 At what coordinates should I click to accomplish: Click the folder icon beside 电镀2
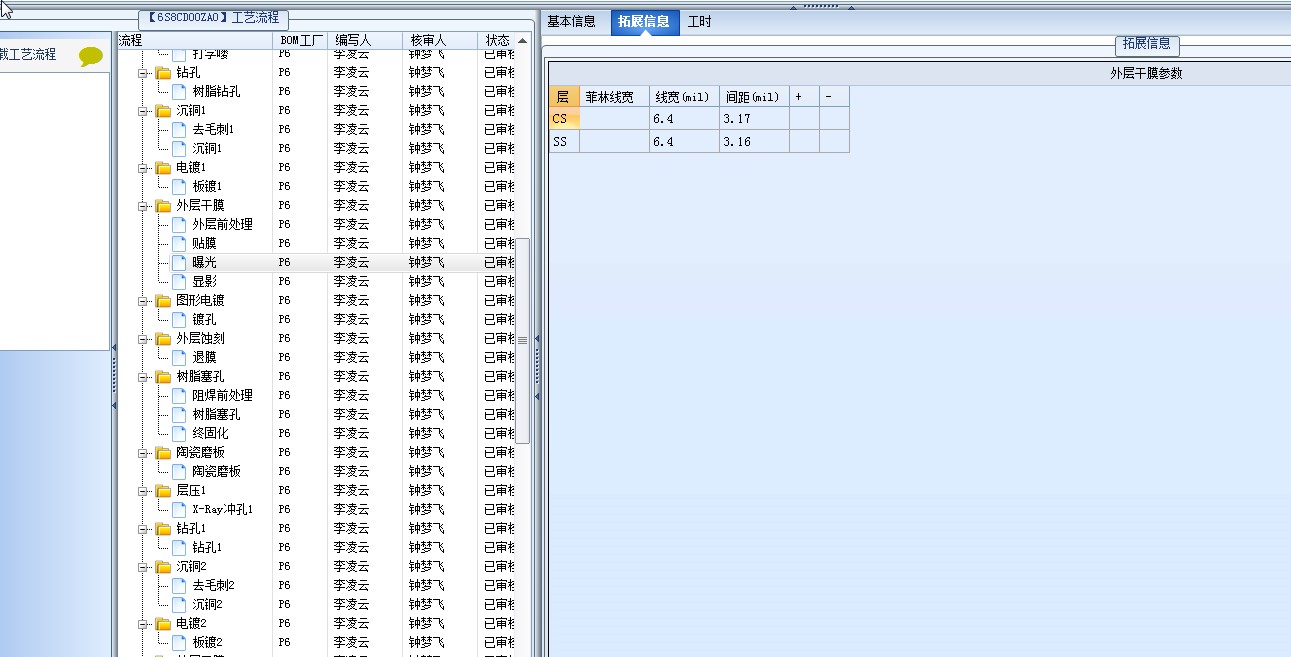pyautogui.click(x=163, y=624)
